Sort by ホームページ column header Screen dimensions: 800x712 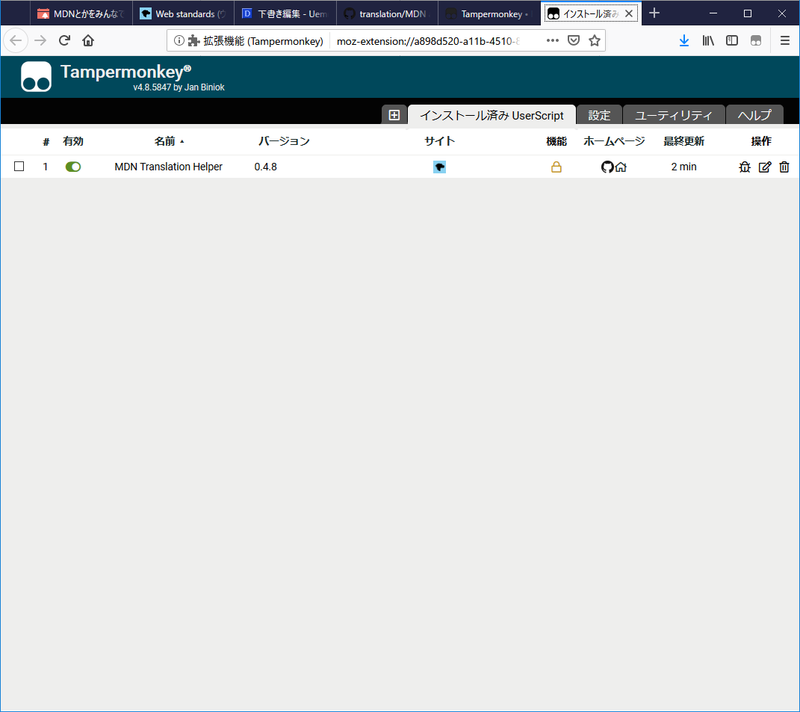pos(614,141)
